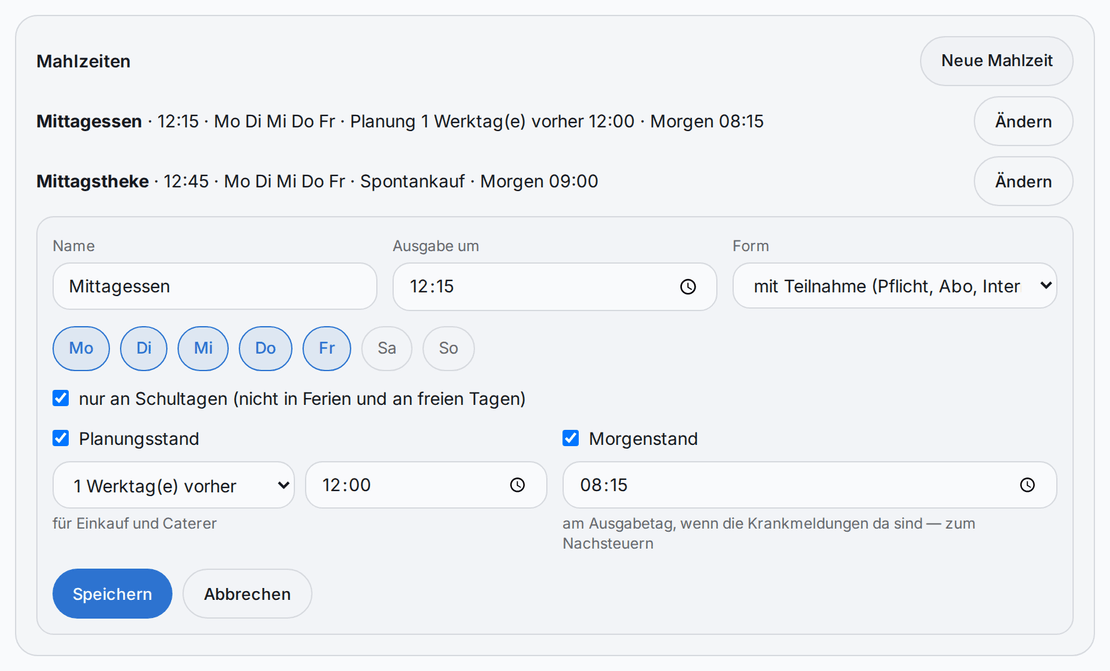Save the meal with Speichern
This screenshot has height=671, width=1110.
(x=113, y=594)
